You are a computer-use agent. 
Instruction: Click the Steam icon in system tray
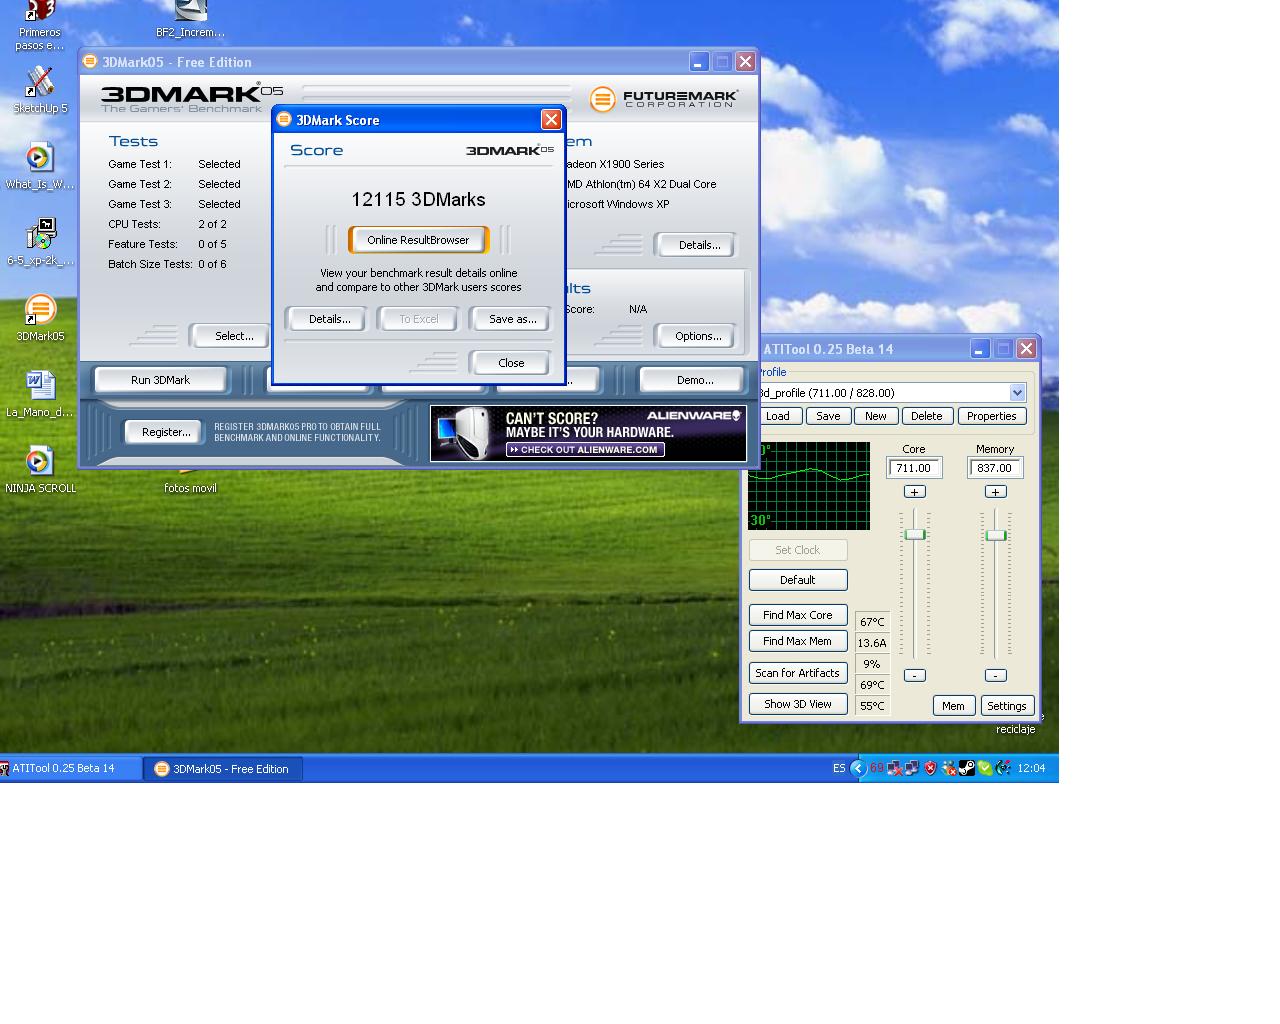click(967, 768)
